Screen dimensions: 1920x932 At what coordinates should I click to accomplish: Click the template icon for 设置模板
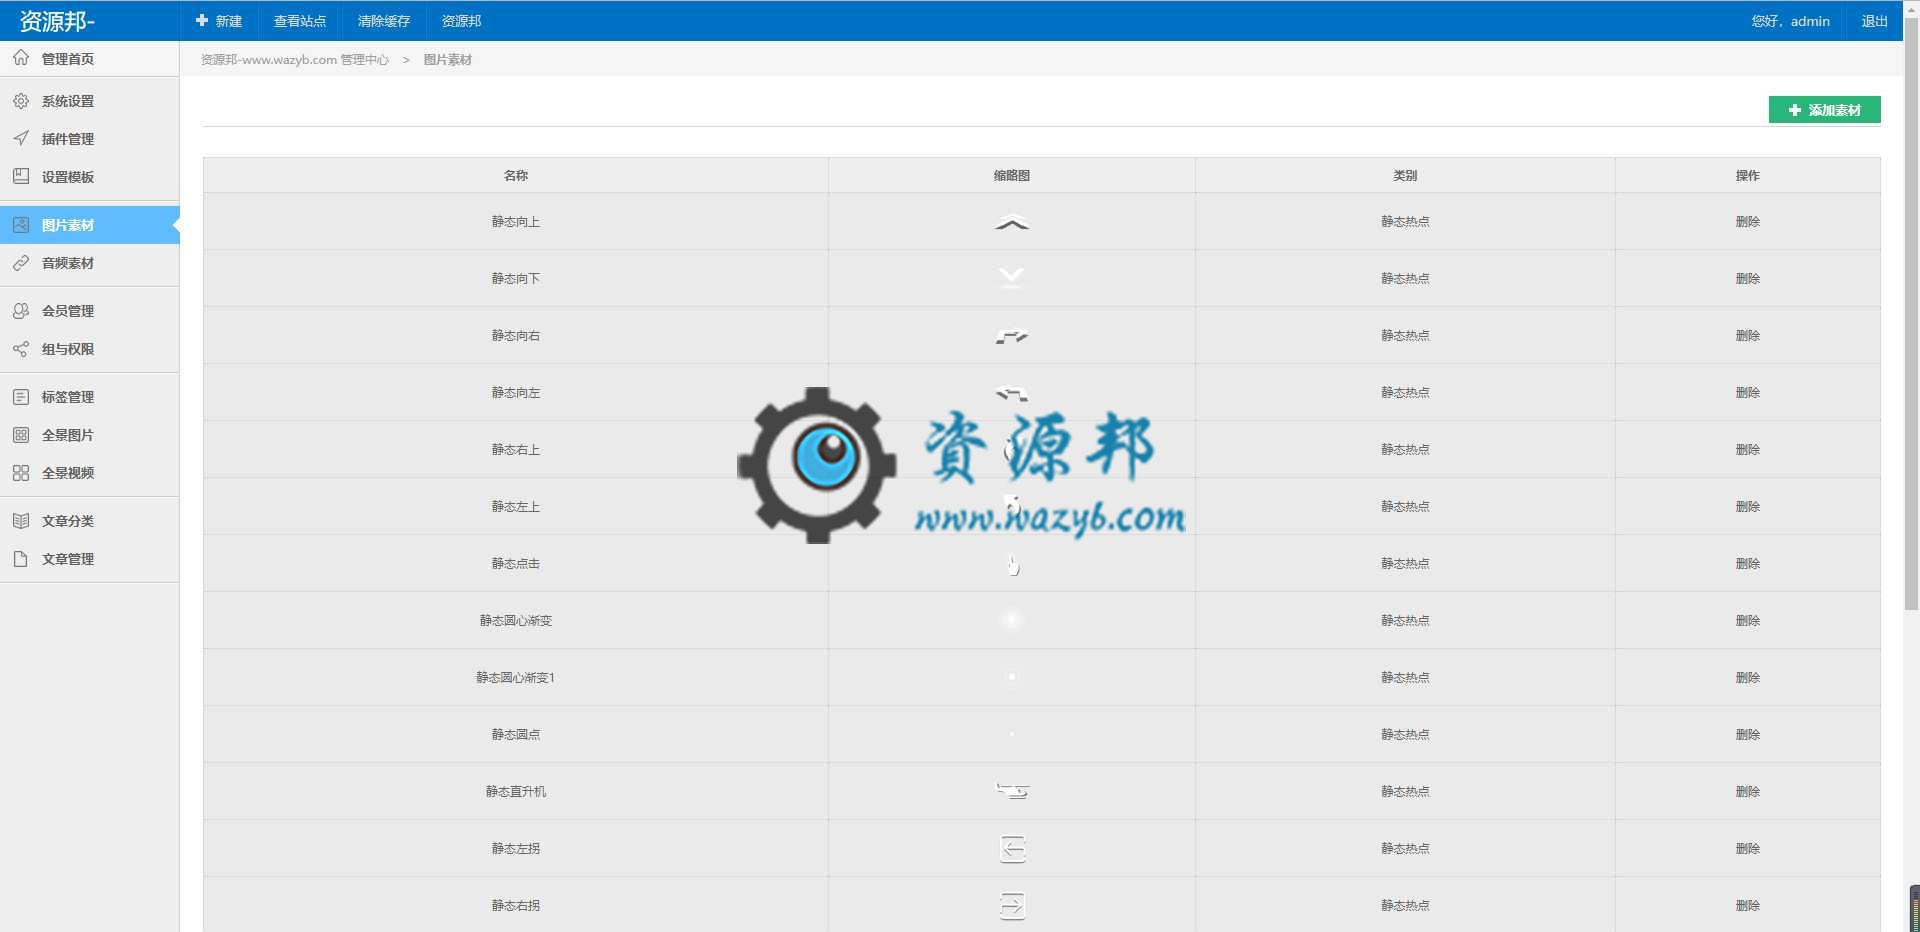tap(21, 177)
